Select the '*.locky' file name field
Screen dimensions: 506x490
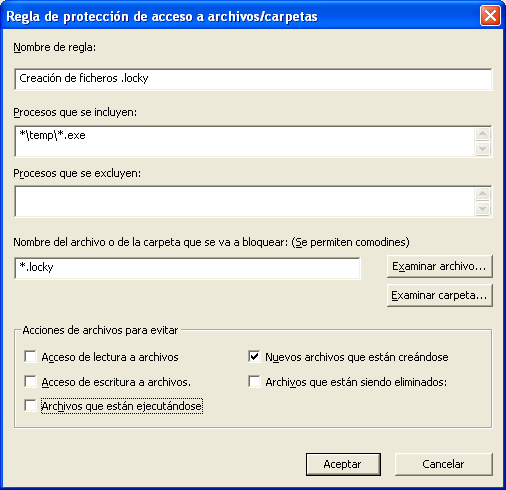(x=187, y=268)
